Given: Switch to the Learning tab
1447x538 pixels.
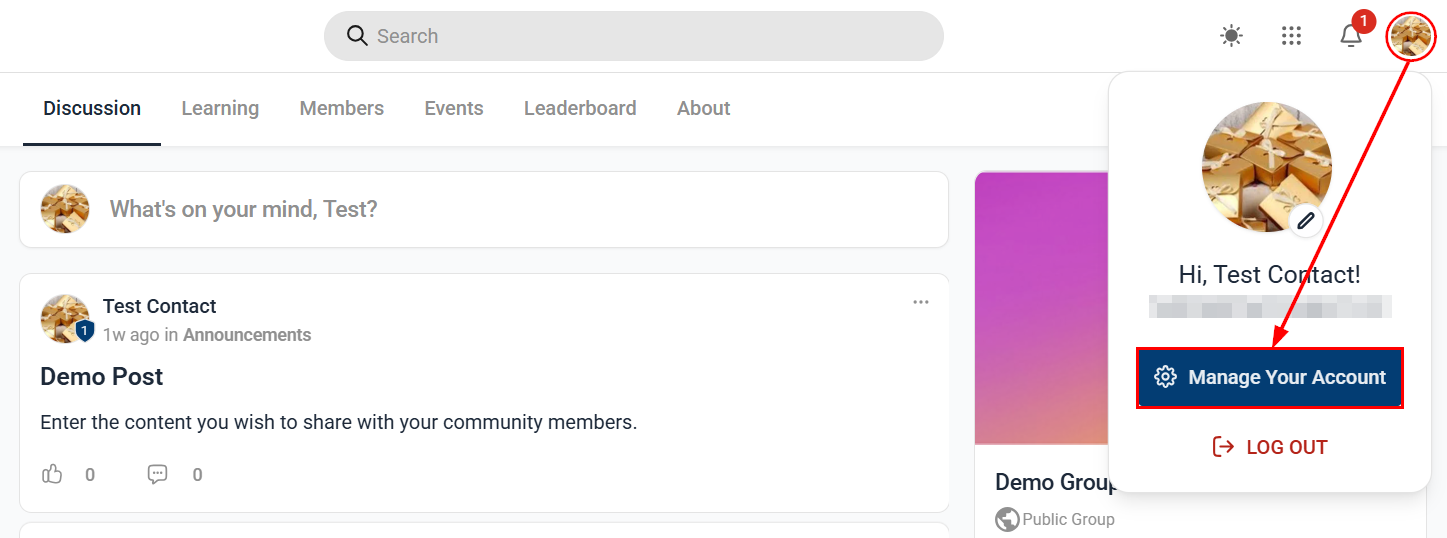Looking at the screenshot, I should (220, 108).
